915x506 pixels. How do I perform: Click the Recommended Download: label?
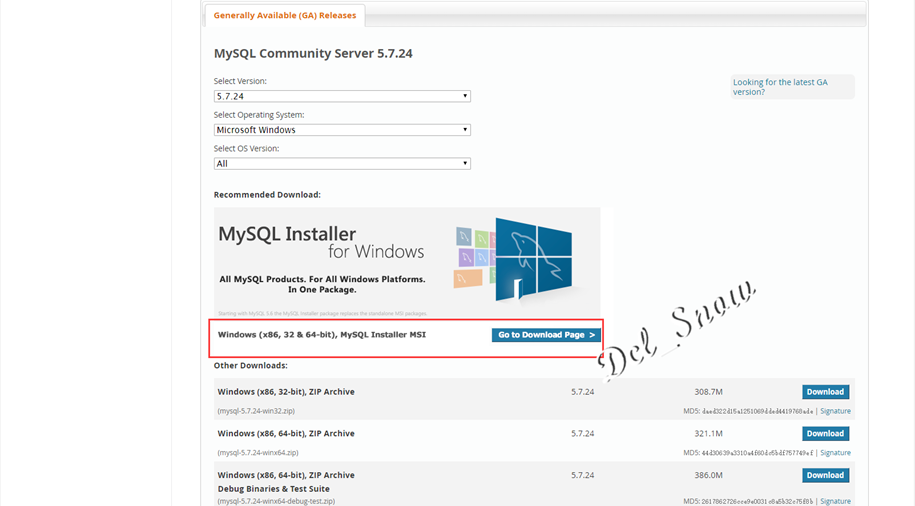click(267, 195)
